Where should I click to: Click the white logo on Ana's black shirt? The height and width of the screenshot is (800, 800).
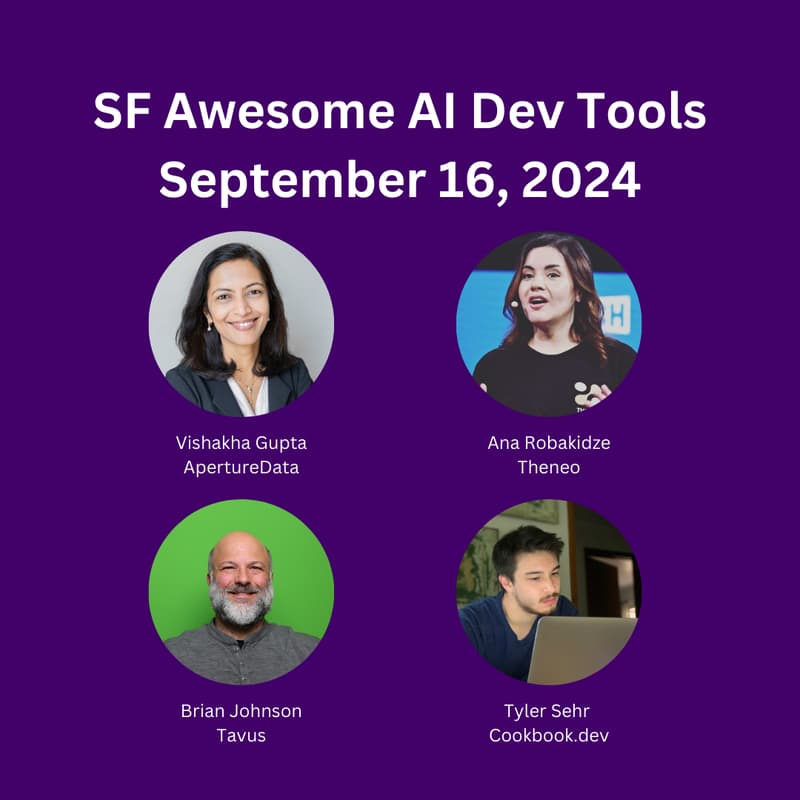pyautogui.click(x=592, y=393)
